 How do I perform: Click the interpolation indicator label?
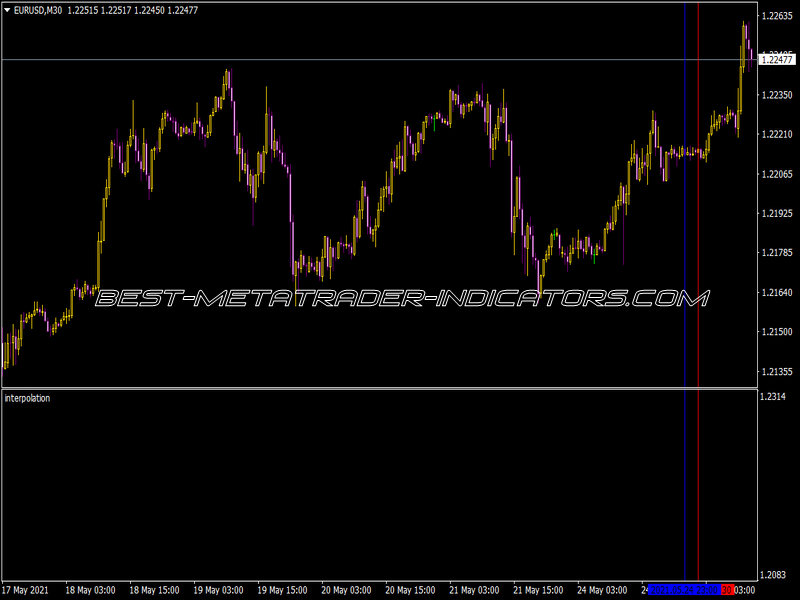(28, 398)
